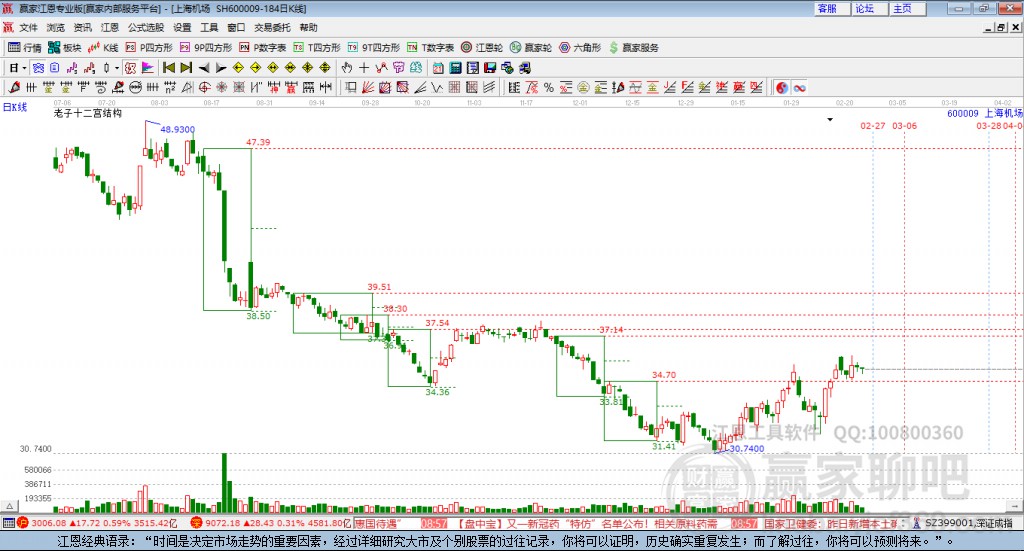1024x551 pixels.
Task: Click the SZ399001 深证成指 status entry
Action: 969,523
